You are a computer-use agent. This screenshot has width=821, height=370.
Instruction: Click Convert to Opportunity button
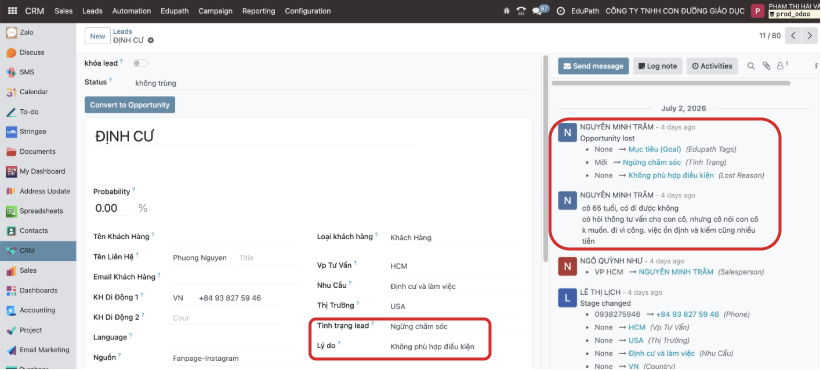click(130, 105)
